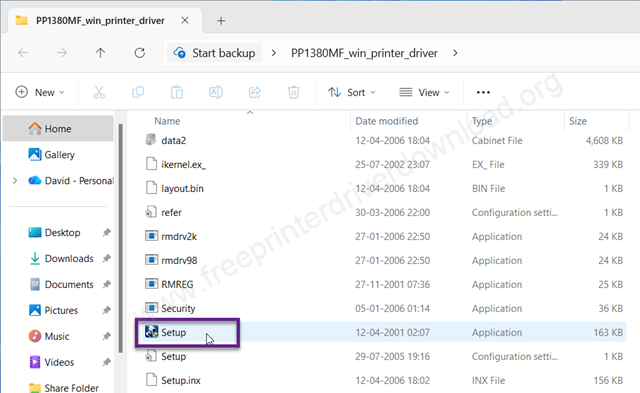
Task: Close the PP1380MF_win_printer_driver tab
Action: 185,20
